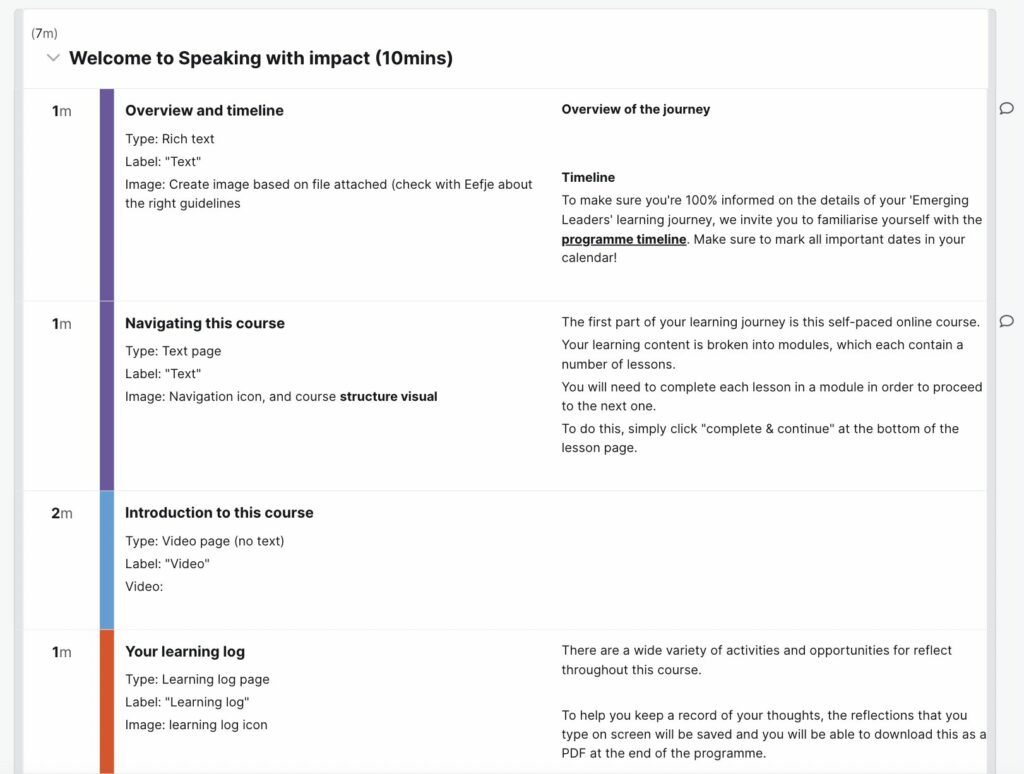
Task: Edit the 1m duration of Your learning log
Action: point(62,653)
